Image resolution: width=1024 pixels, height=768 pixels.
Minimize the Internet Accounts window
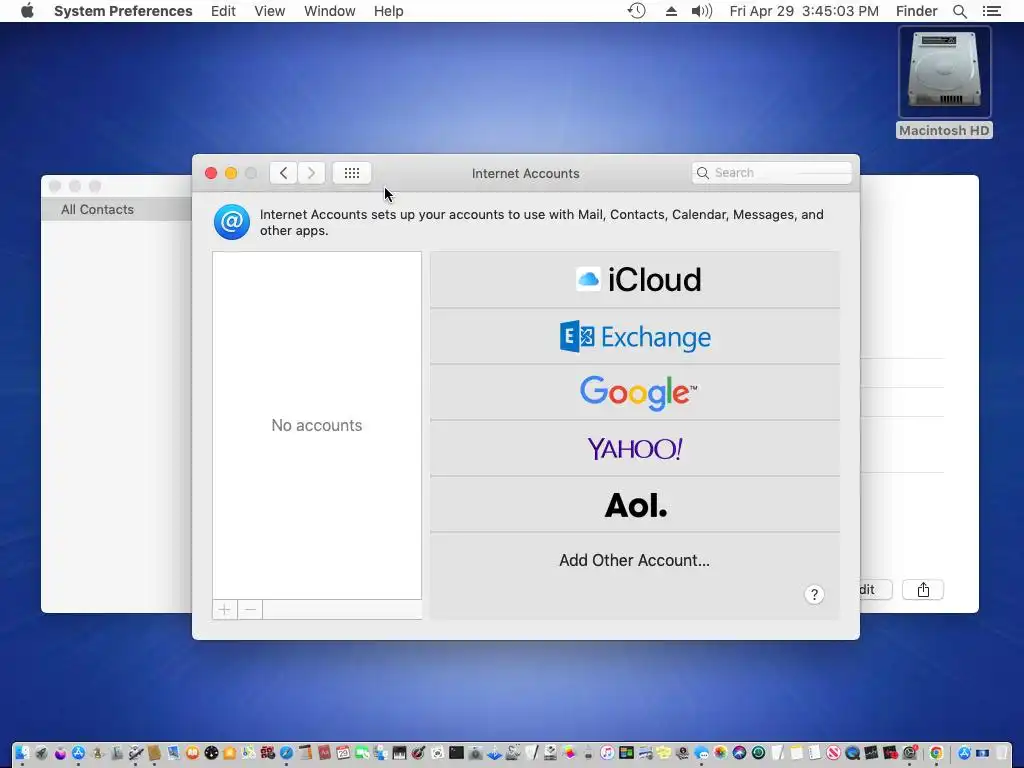[x=231, y=173]
